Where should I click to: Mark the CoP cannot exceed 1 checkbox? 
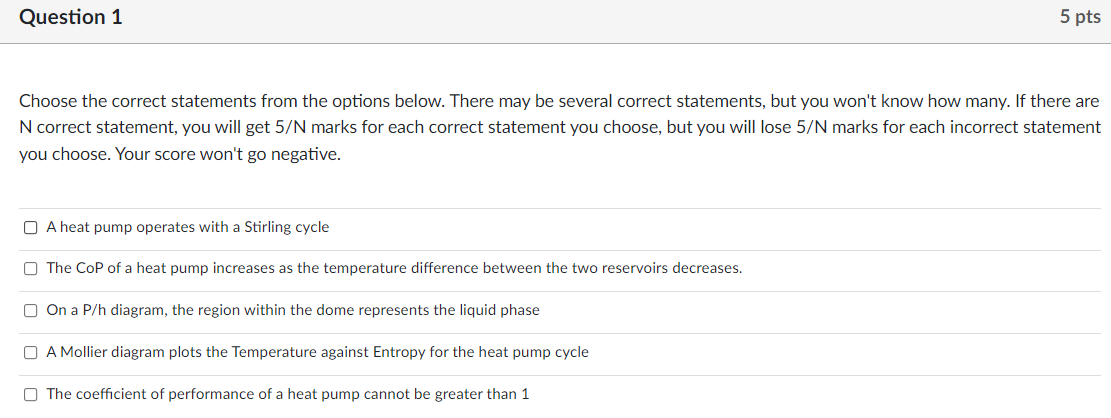click(30, 394)
